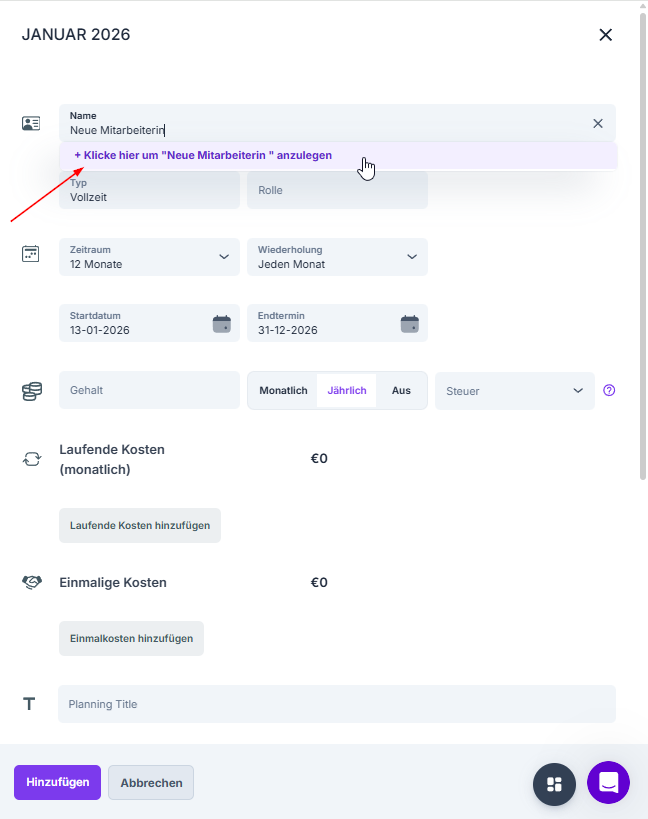Click the Abbrechen button
This screenshot has height=819, width=648.
click(151, 783)
